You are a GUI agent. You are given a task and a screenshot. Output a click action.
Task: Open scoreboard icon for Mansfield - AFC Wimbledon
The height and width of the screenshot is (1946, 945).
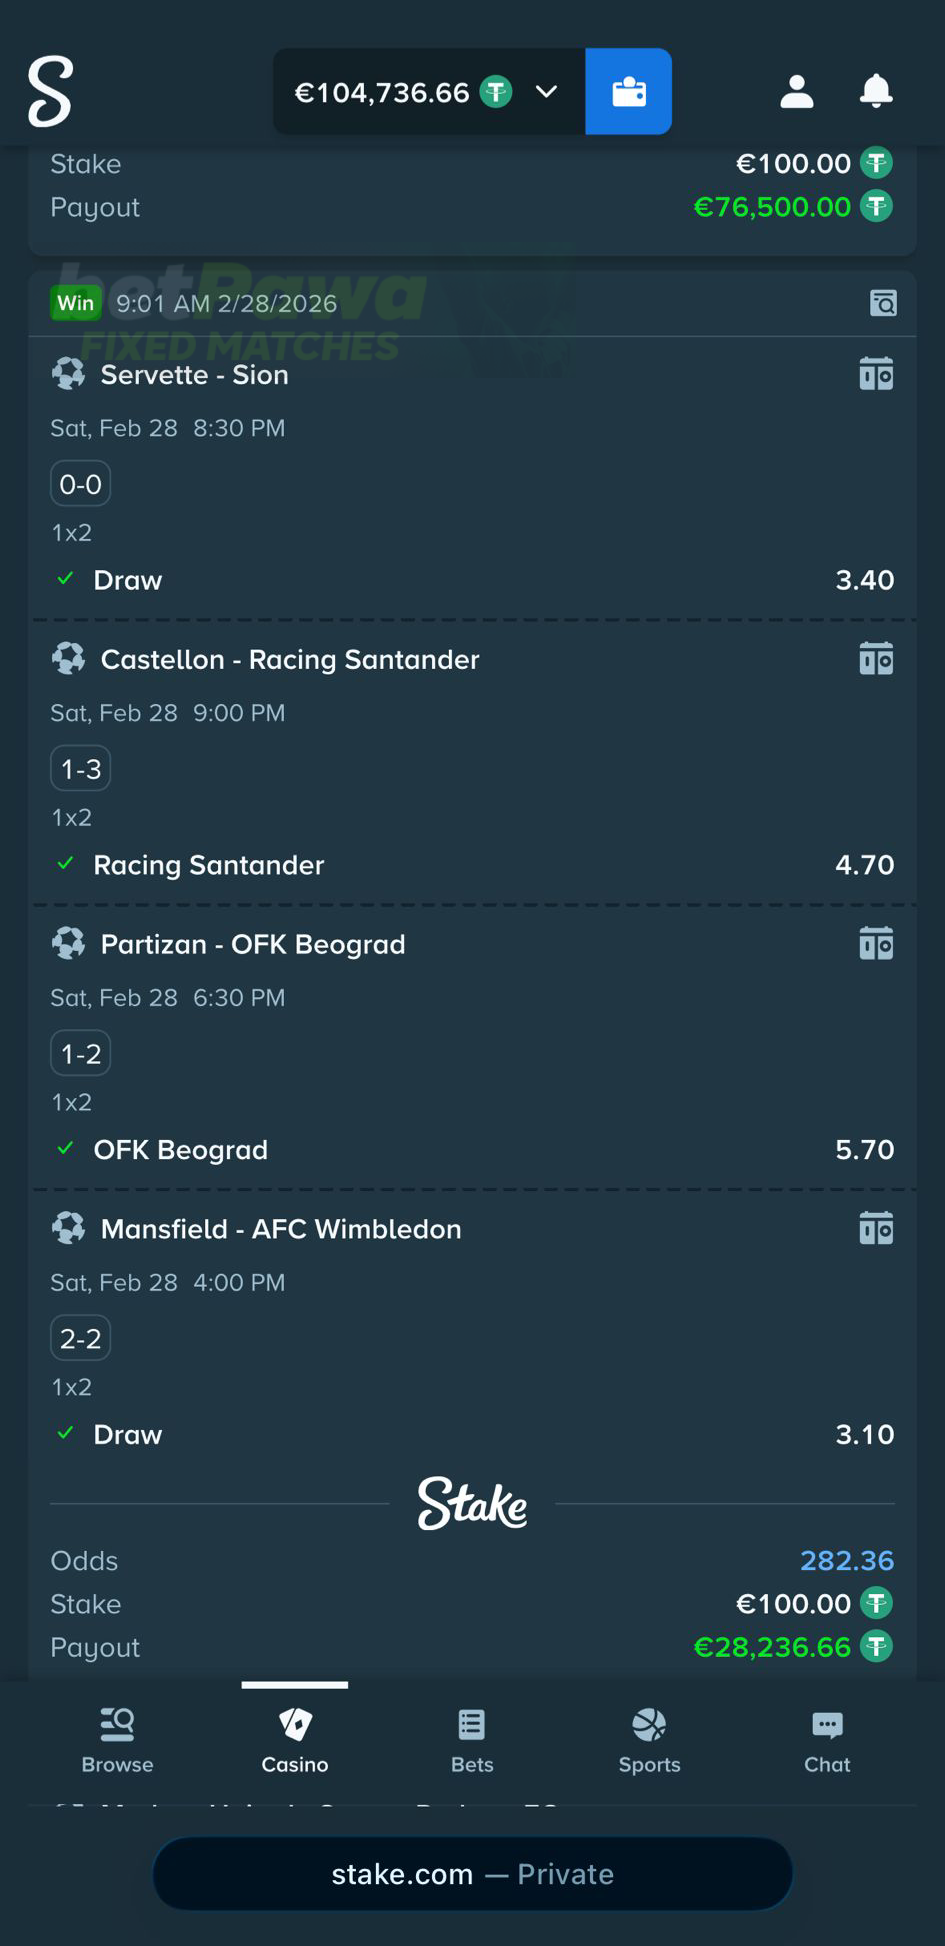click(876, 1228)
